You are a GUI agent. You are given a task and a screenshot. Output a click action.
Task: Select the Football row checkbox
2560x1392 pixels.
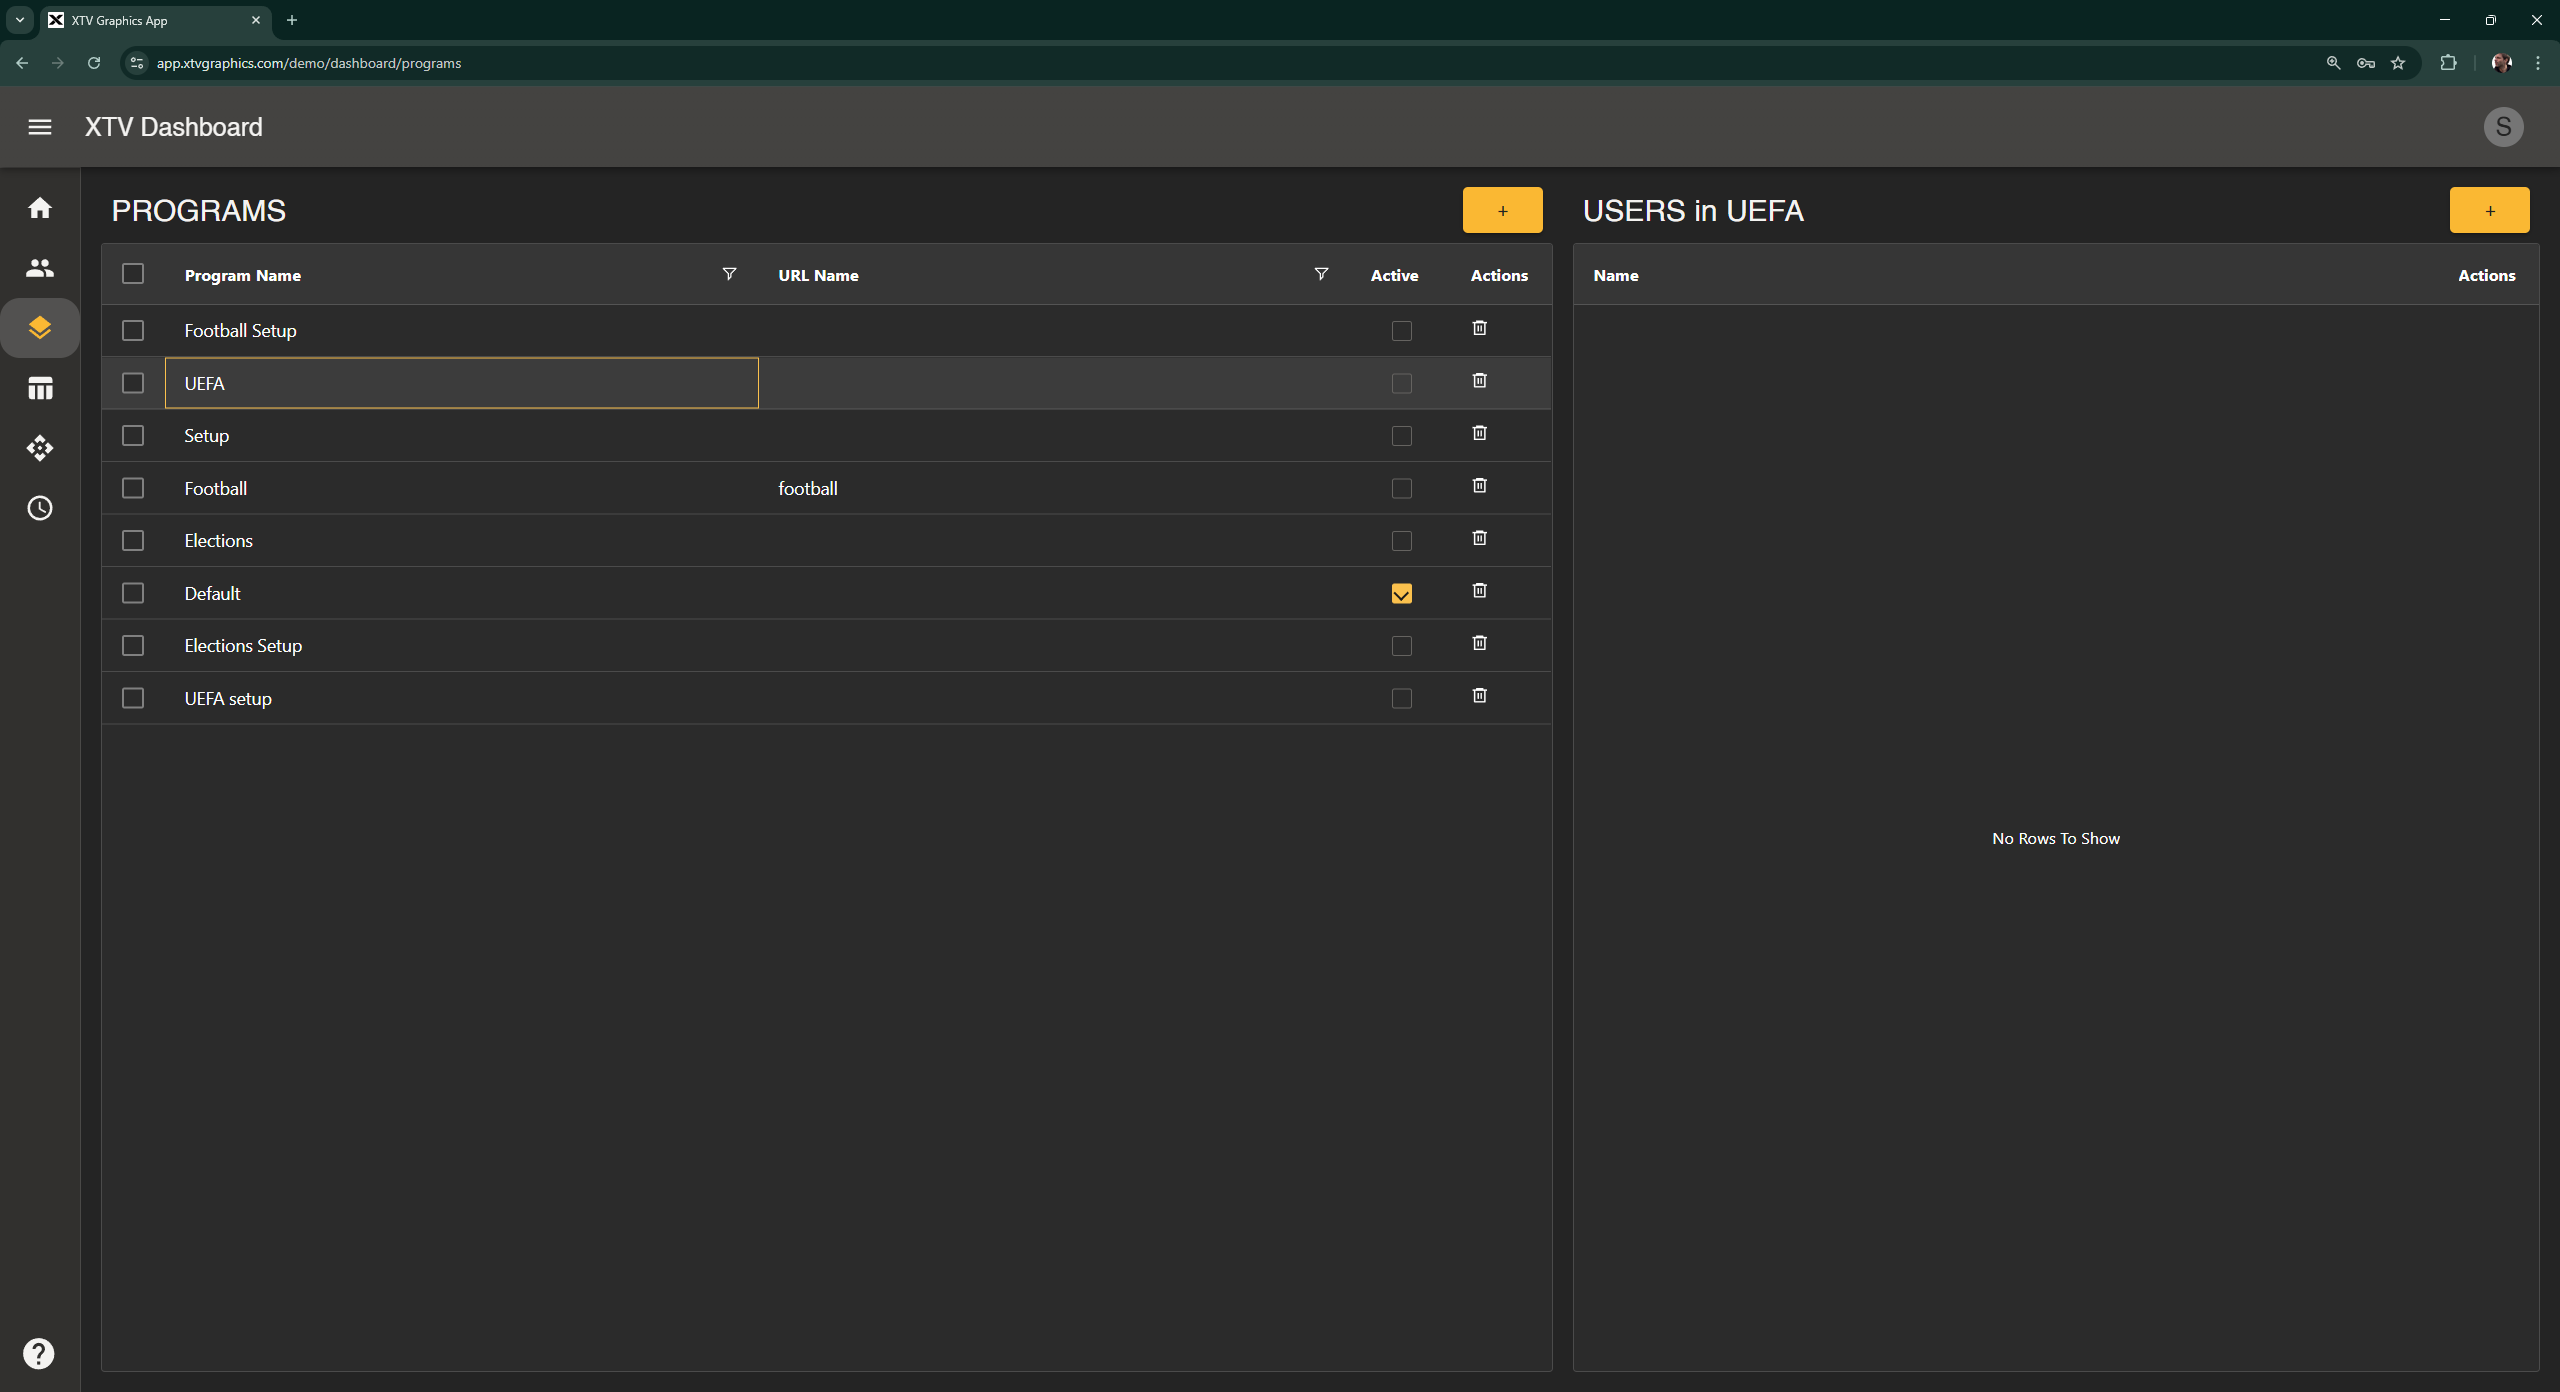tap(133, 488)
